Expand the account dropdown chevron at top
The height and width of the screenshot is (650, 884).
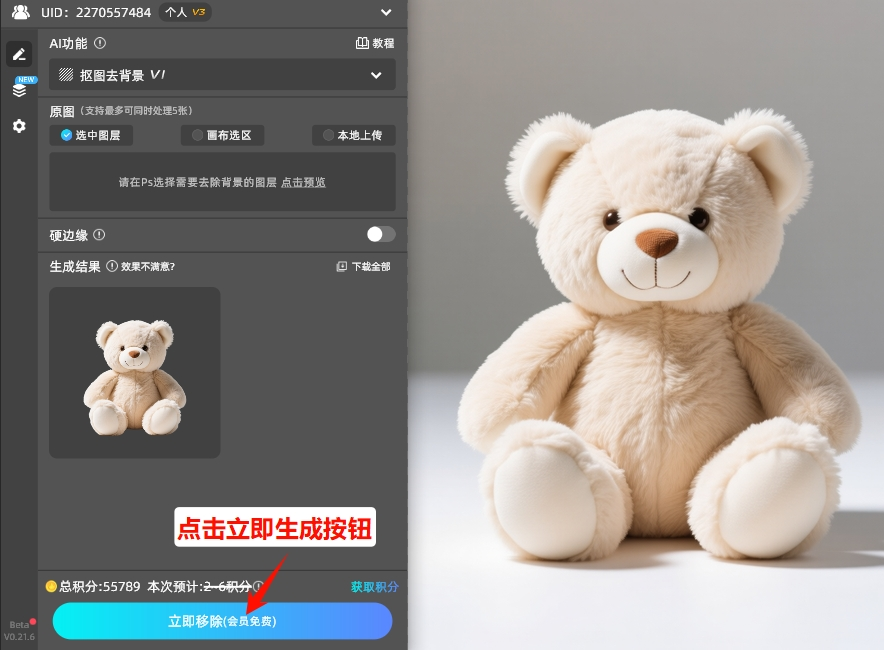(x=386, y=12)
